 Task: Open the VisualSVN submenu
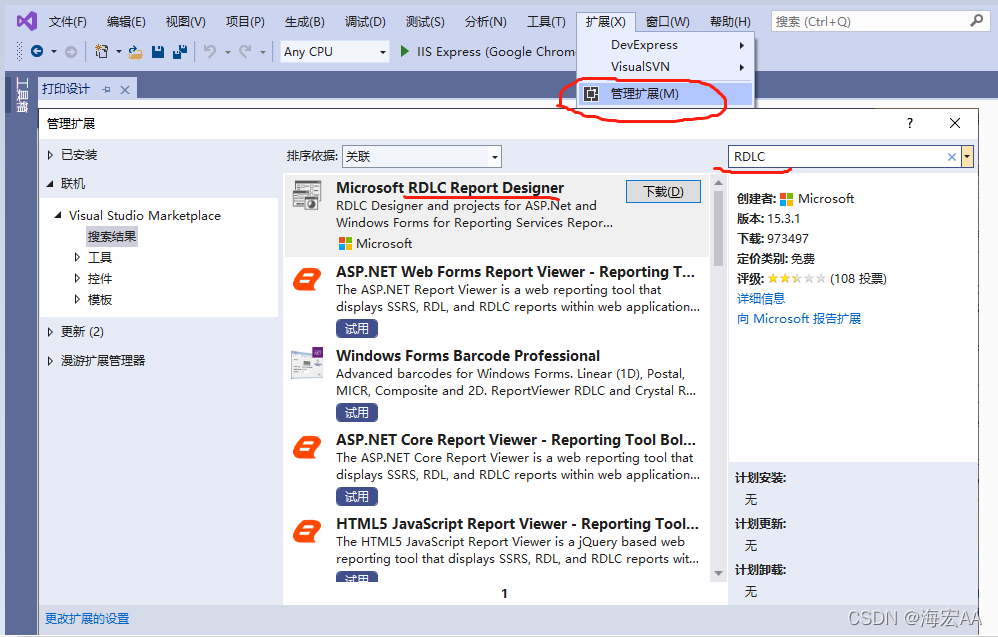click(x=665, y=67)
